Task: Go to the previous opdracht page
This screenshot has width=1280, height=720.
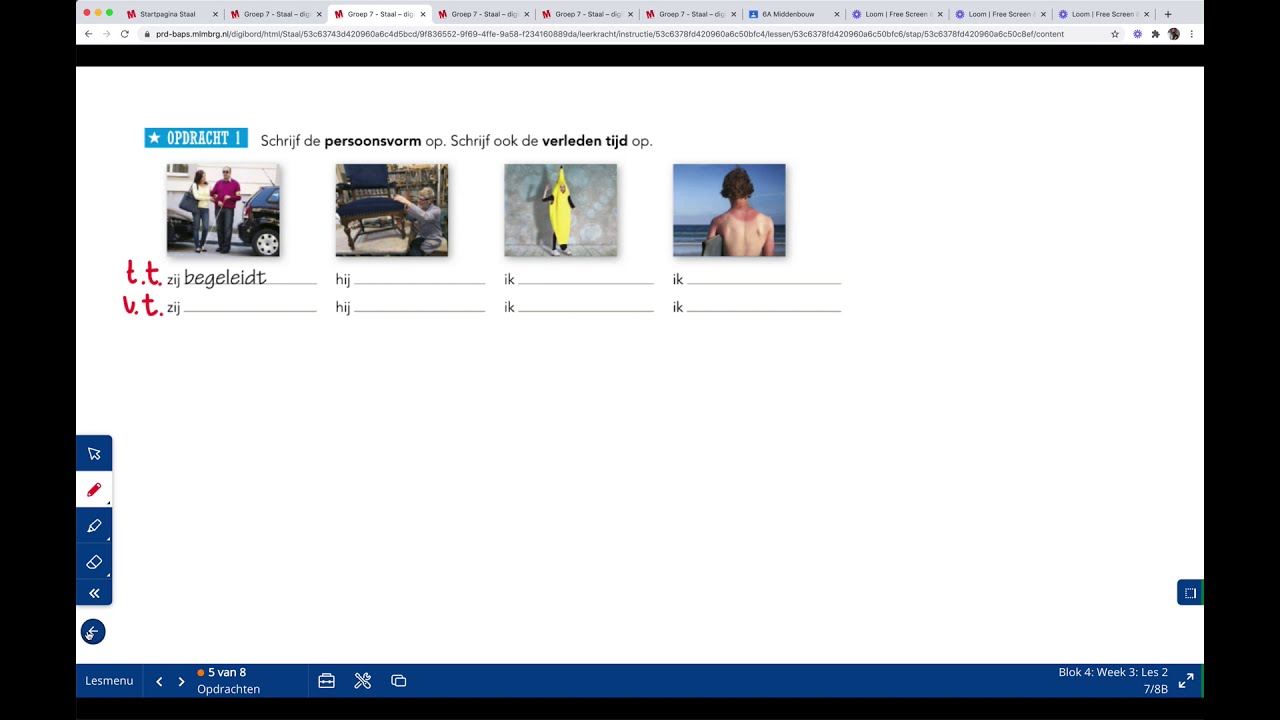Action: [x=159, y=681]
